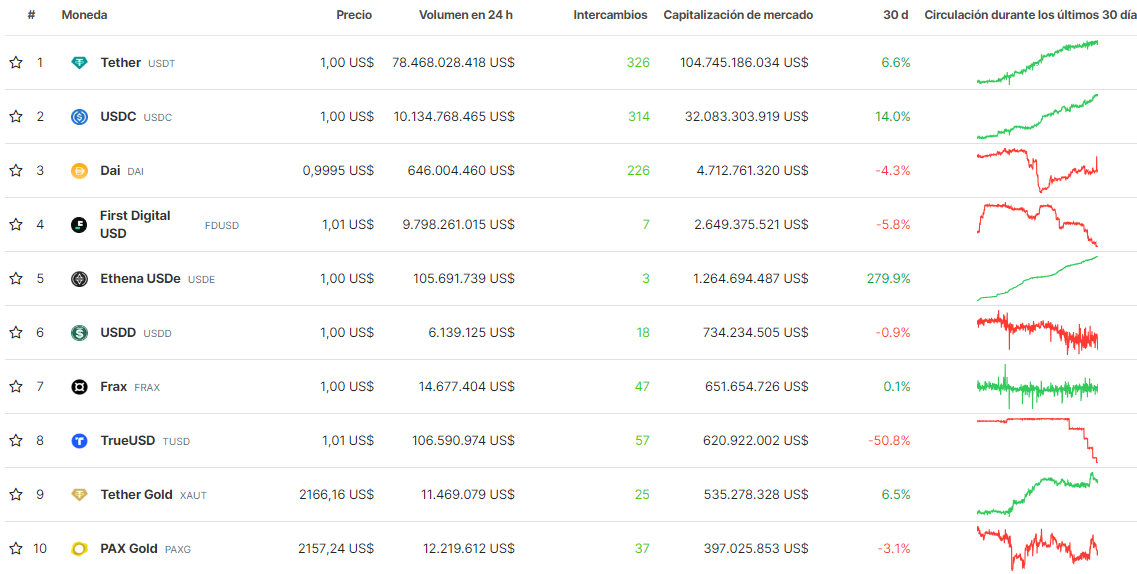
Task: Click the Frax coin logo icon
Action: point(80,387)
